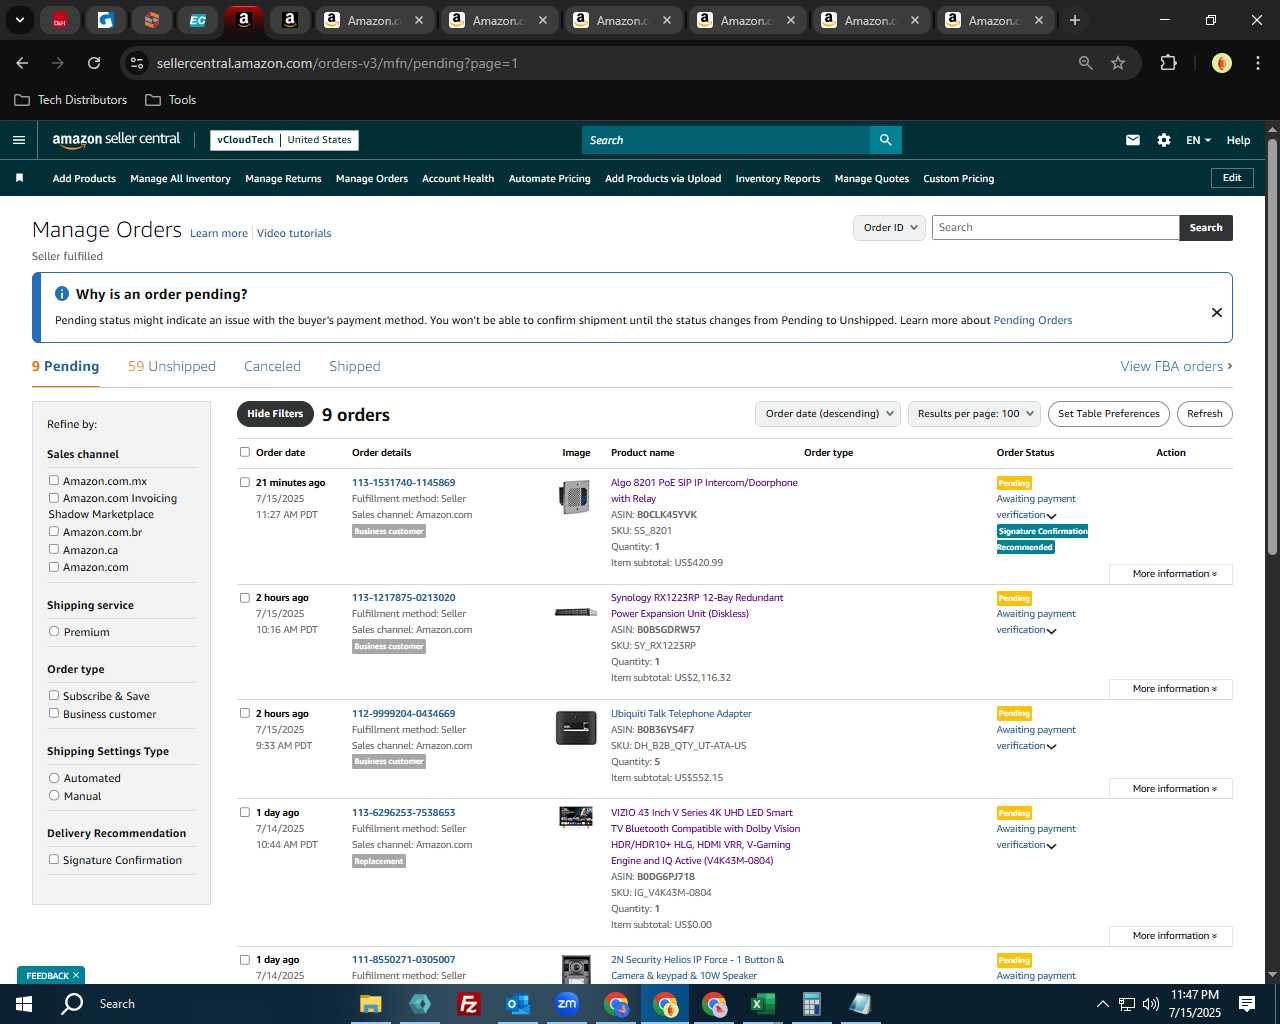1280x1024 pixels.
Task: Open the View FBA orders link
Action: tap(1176, 367)
